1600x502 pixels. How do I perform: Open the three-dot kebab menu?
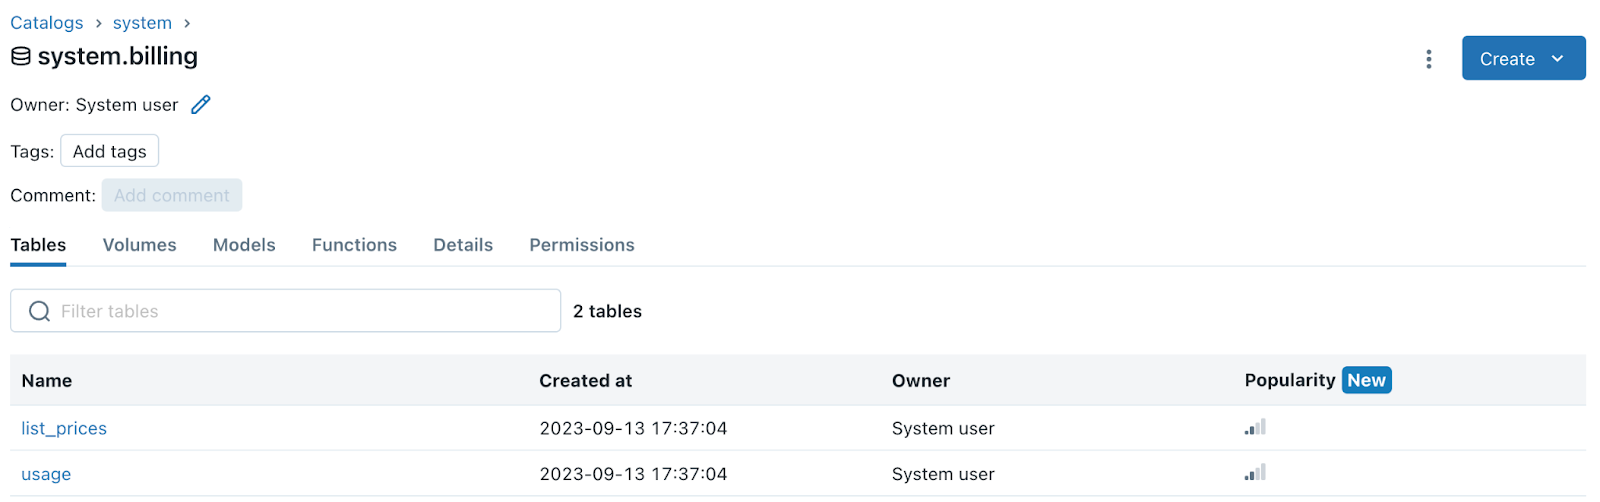(1428, 59)
